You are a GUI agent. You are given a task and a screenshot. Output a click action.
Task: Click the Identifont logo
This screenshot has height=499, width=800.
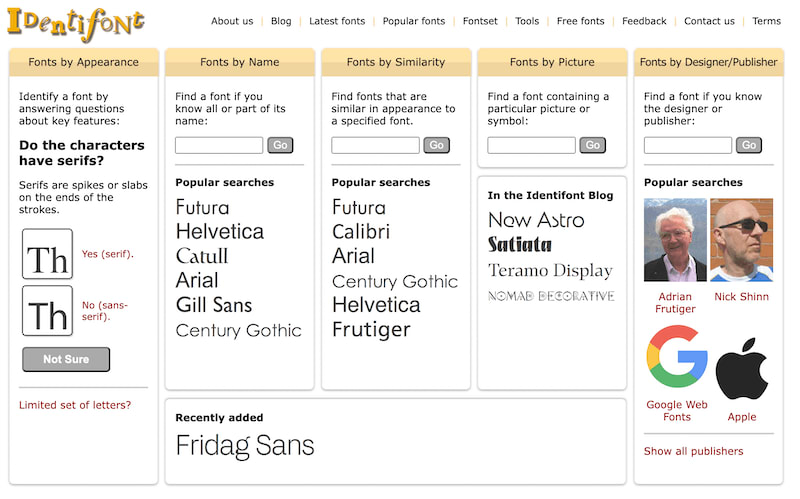click(x=75, y=23)
